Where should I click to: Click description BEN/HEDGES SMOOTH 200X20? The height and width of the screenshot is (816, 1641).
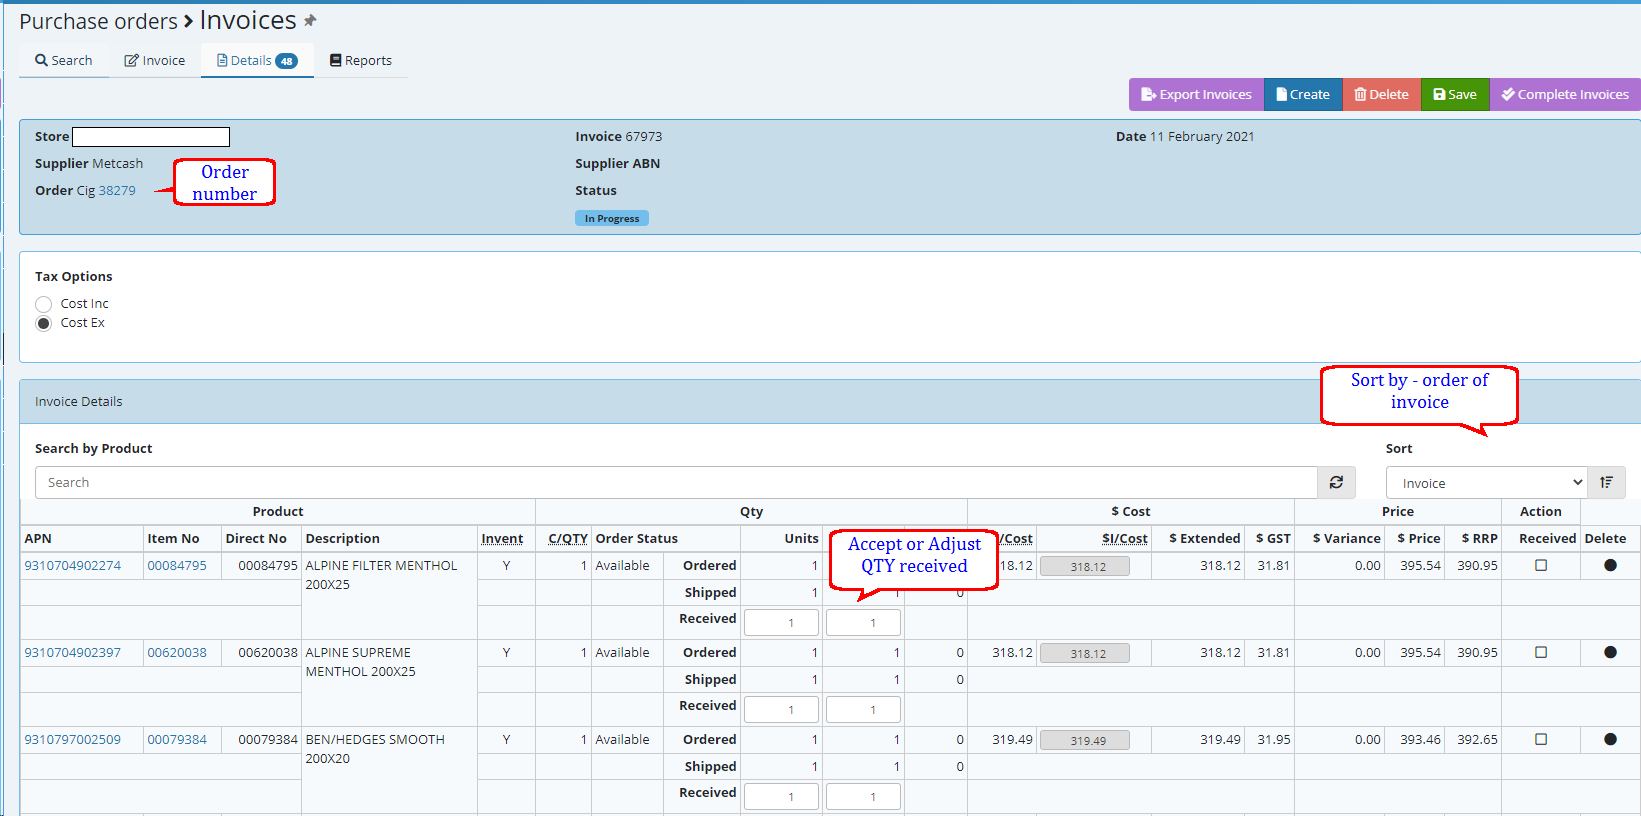coord(375,749)
